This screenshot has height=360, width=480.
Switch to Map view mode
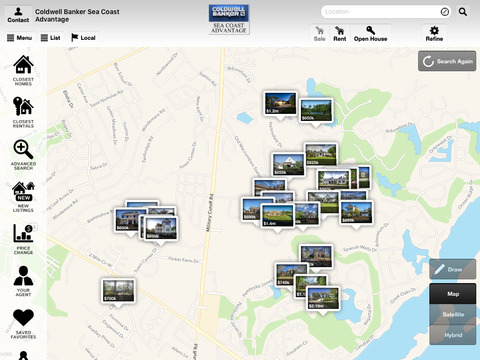pyautogui.click(x=453, y=294)
